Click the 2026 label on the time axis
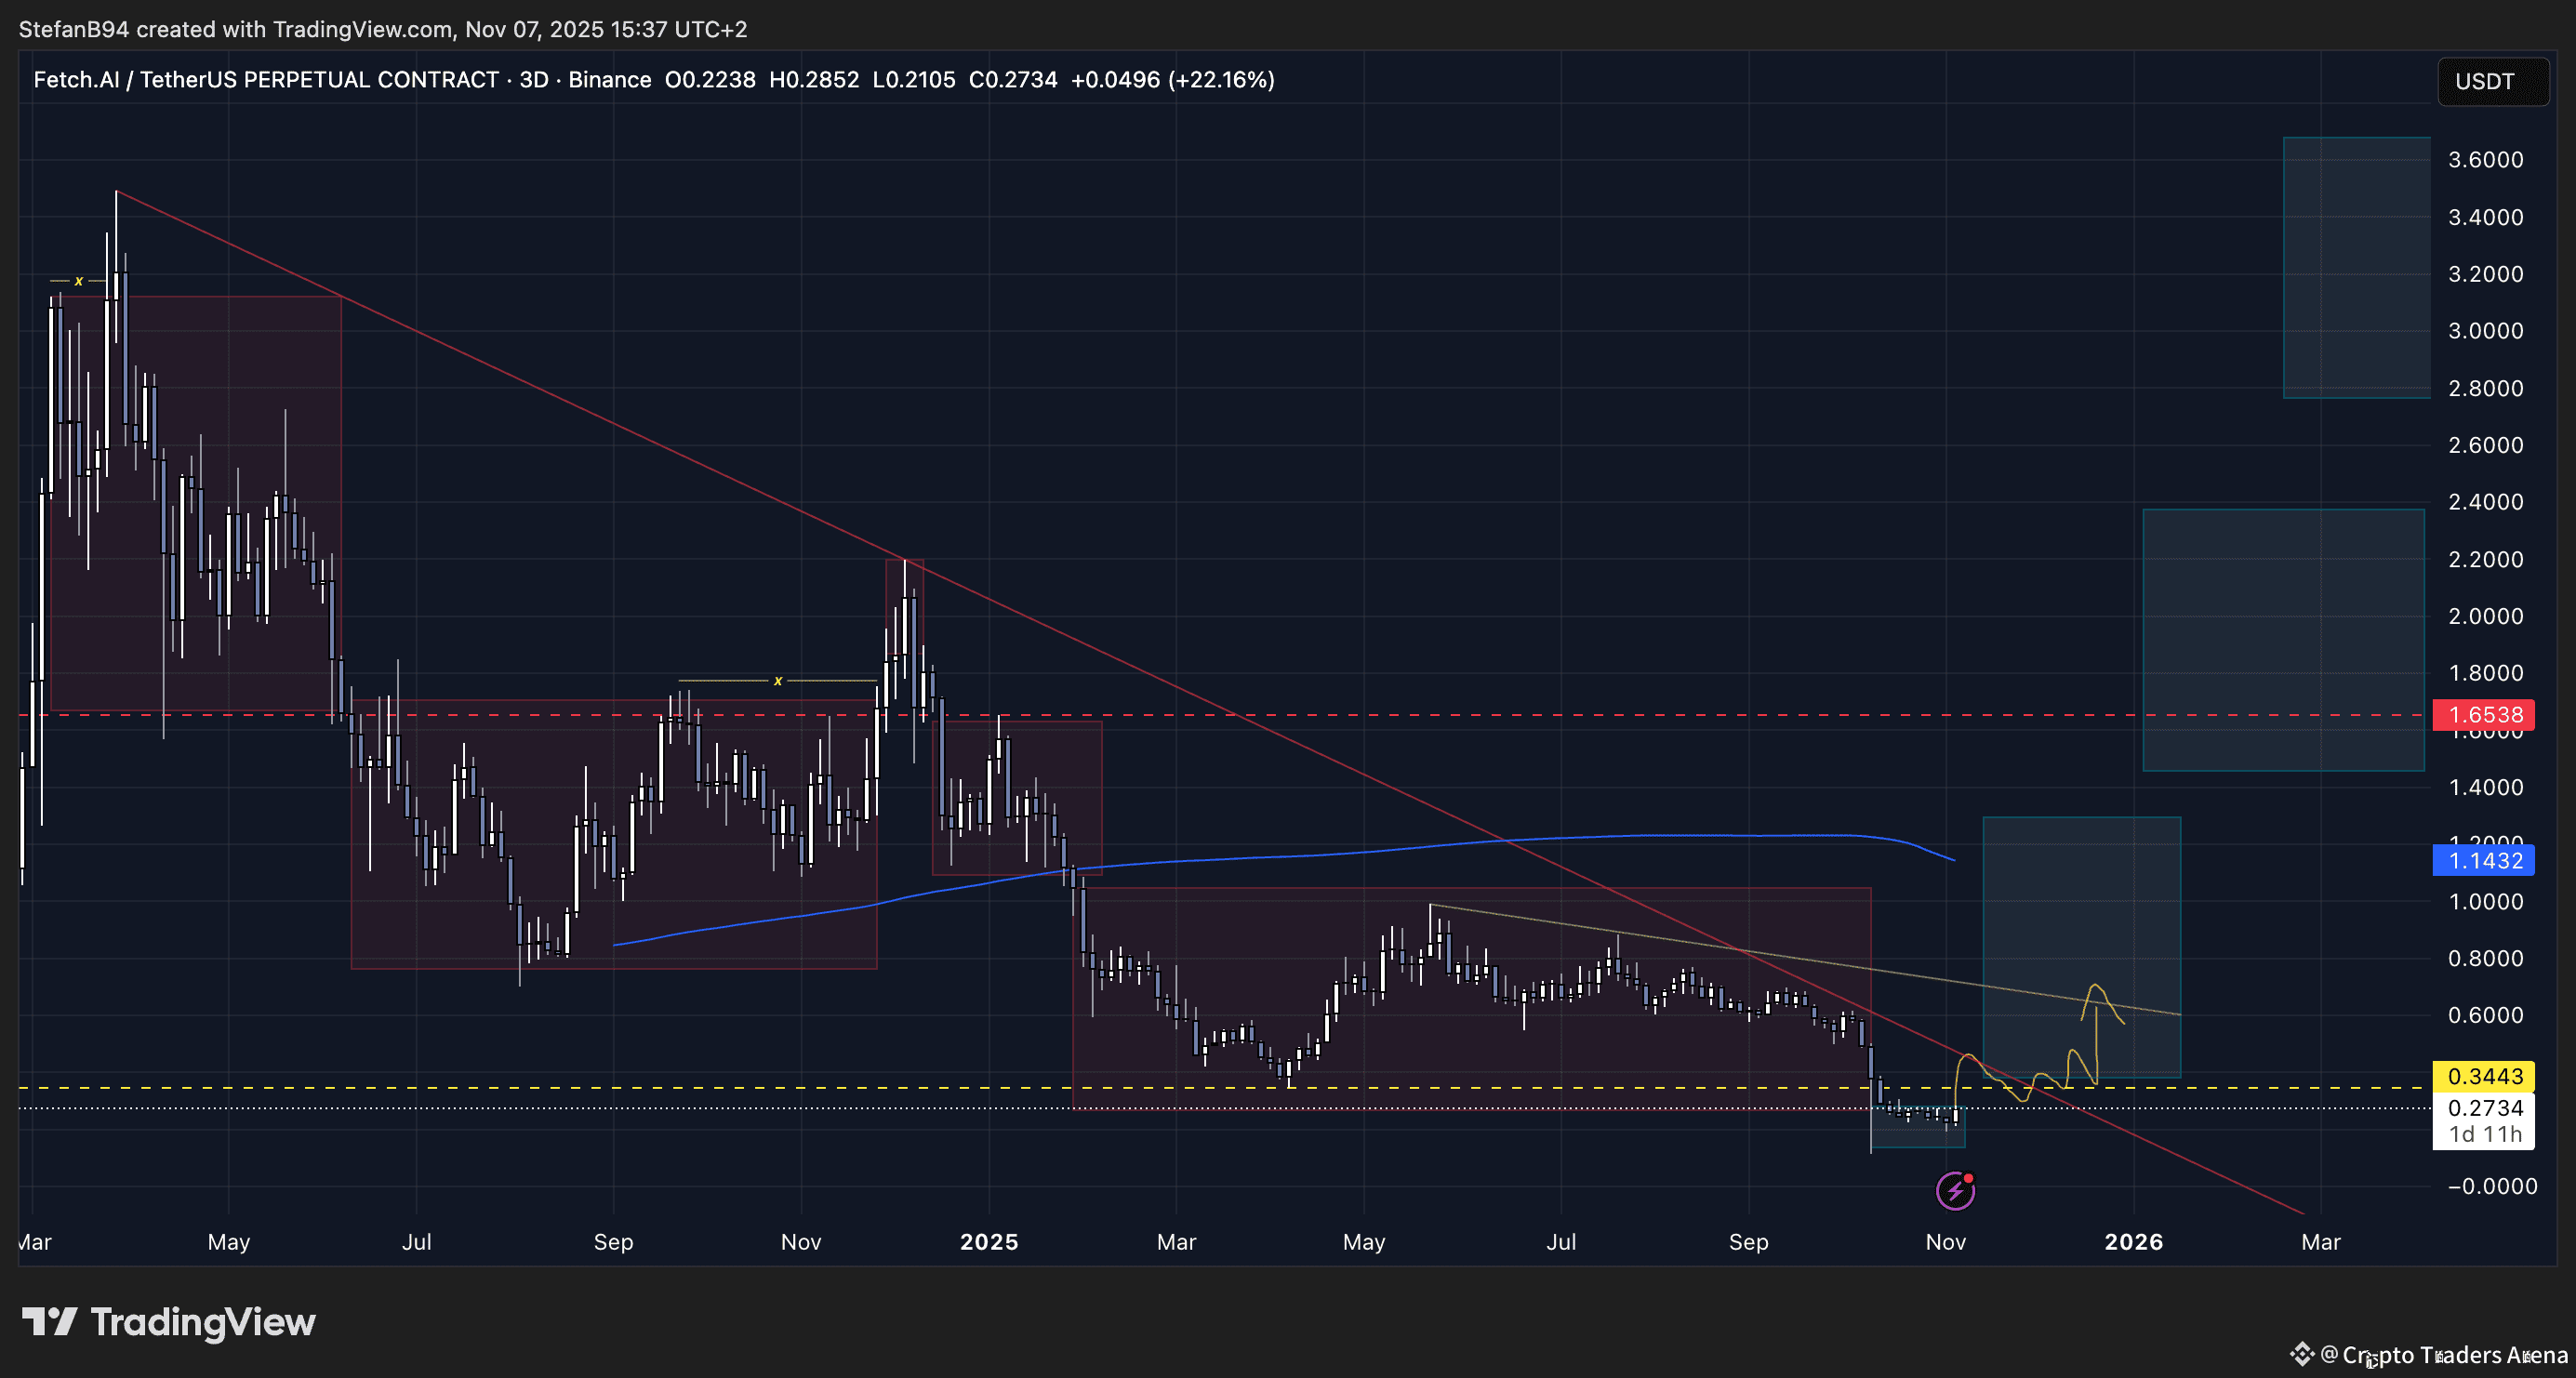Viewport: 2576px width, 1378px height. click(2134, 1242)
